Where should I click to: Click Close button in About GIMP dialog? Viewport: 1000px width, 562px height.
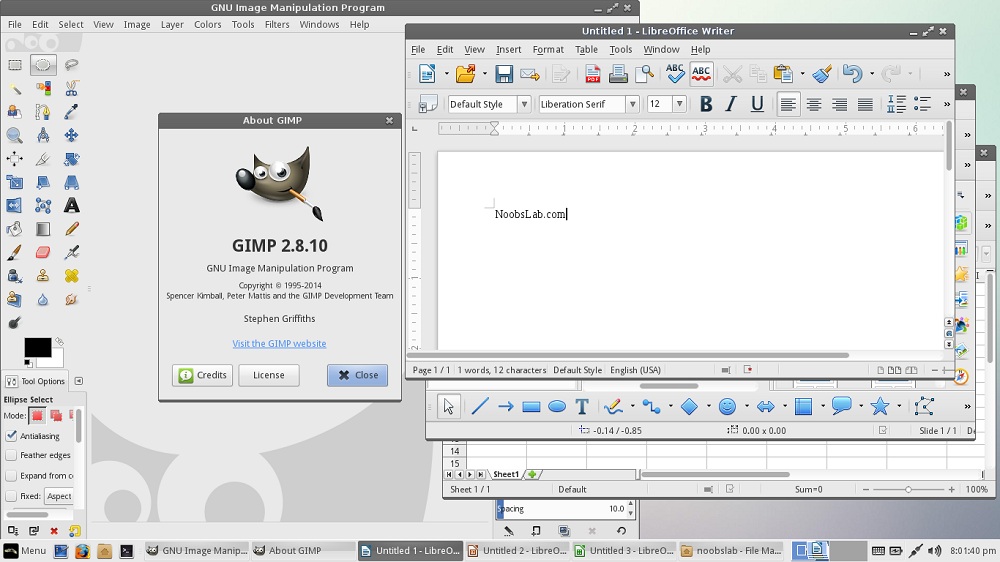click(x=358, y=375)
